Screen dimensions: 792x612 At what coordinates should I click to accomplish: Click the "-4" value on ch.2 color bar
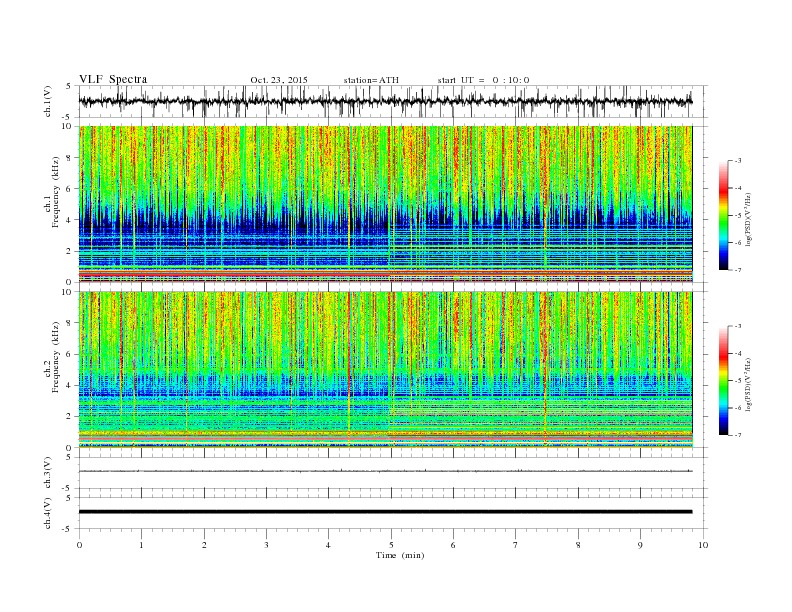[x=738, y=353]
